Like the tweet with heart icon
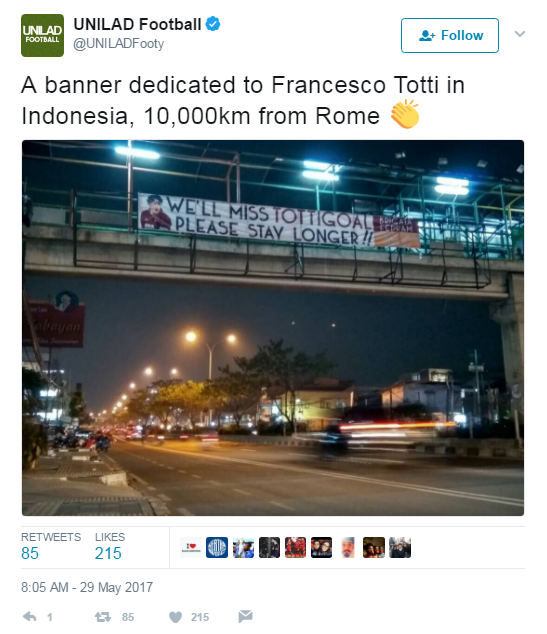 [175, 617]
